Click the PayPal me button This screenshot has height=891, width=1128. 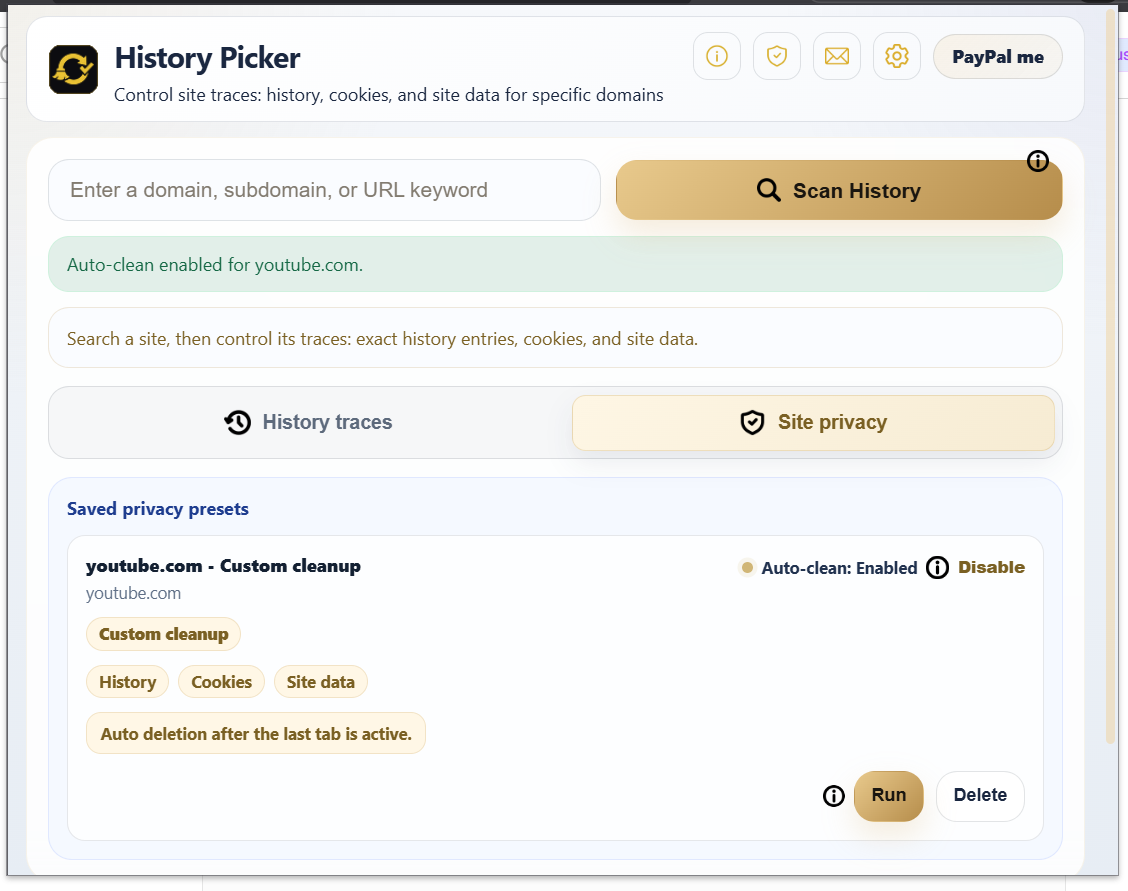(998, 57)
